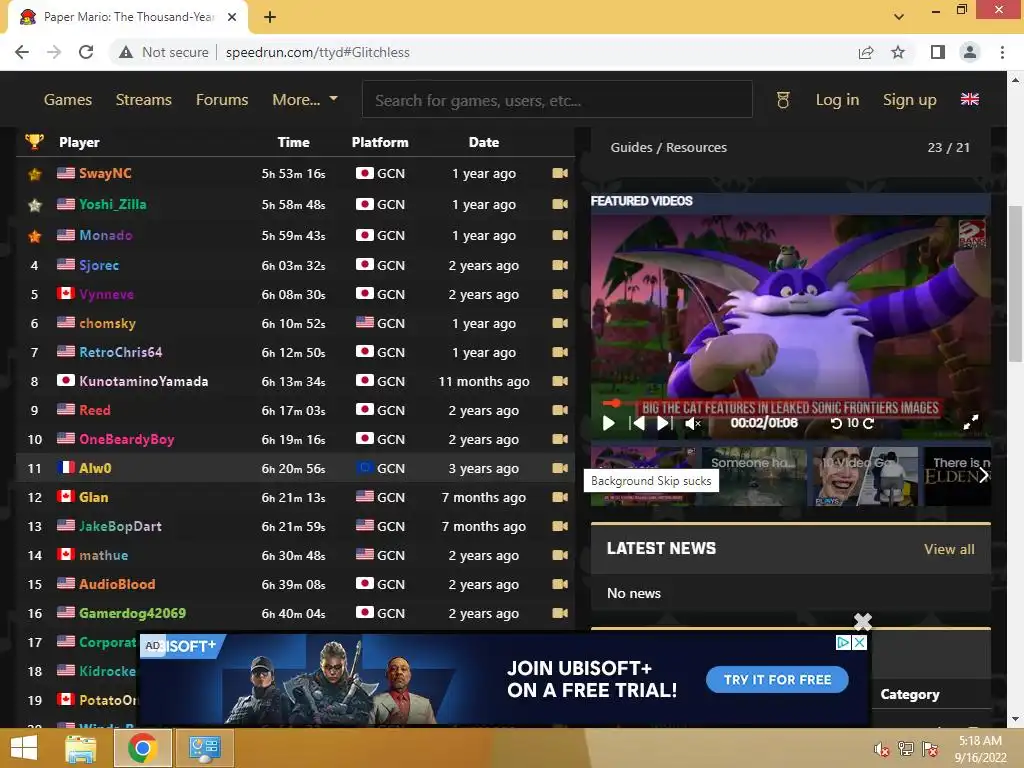Forward featured video 10 seconds
1024x768 pixels.
pos(869,423)
